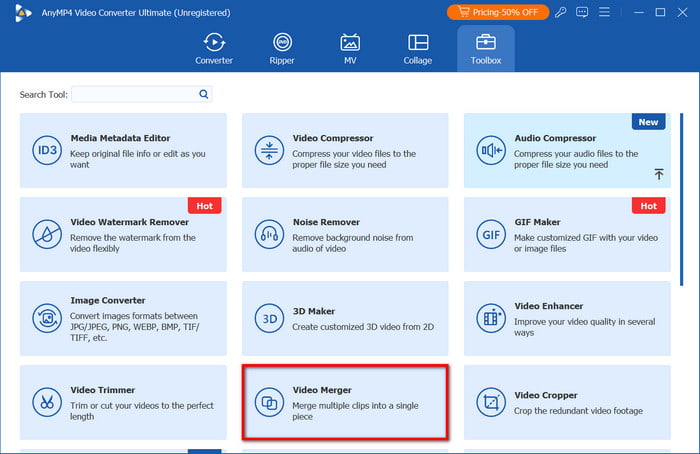Open Video Watermark Remover title
Image resolution: width=700 pixels, height=454 pixels.
[x=129, y=222]
